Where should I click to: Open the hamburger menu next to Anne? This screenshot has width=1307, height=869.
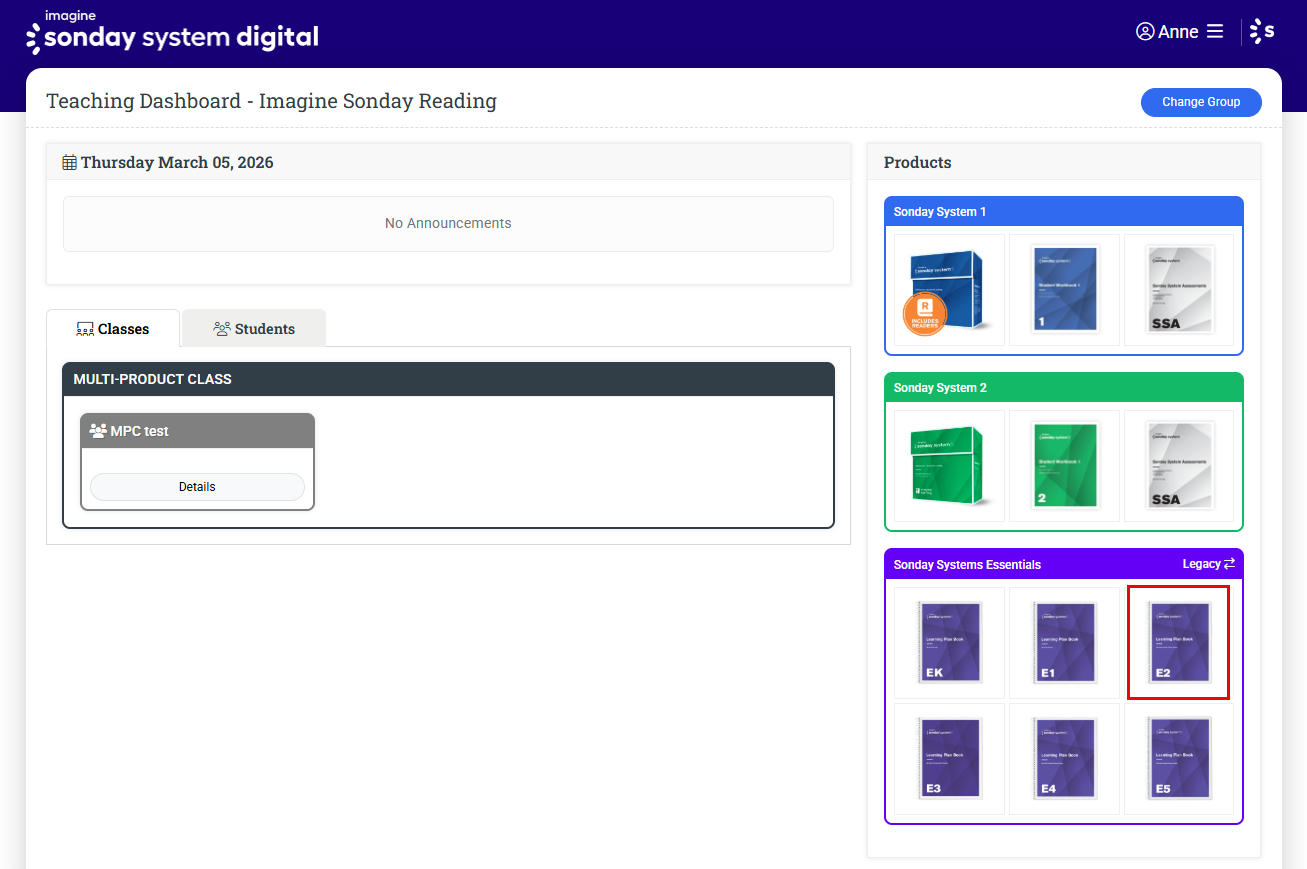1215,32
